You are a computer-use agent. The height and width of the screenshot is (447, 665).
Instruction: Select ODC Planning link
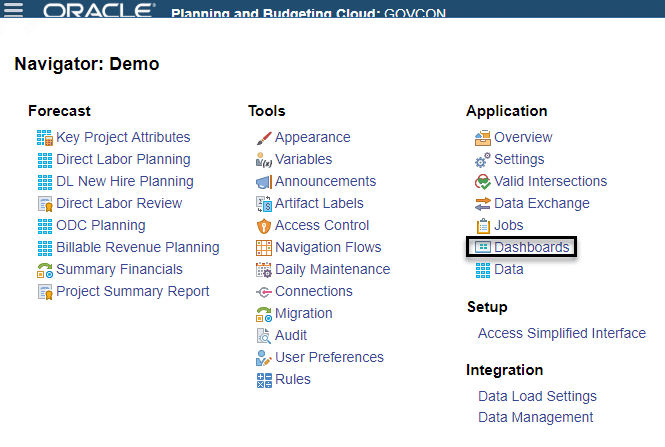[x=101, y=225]
